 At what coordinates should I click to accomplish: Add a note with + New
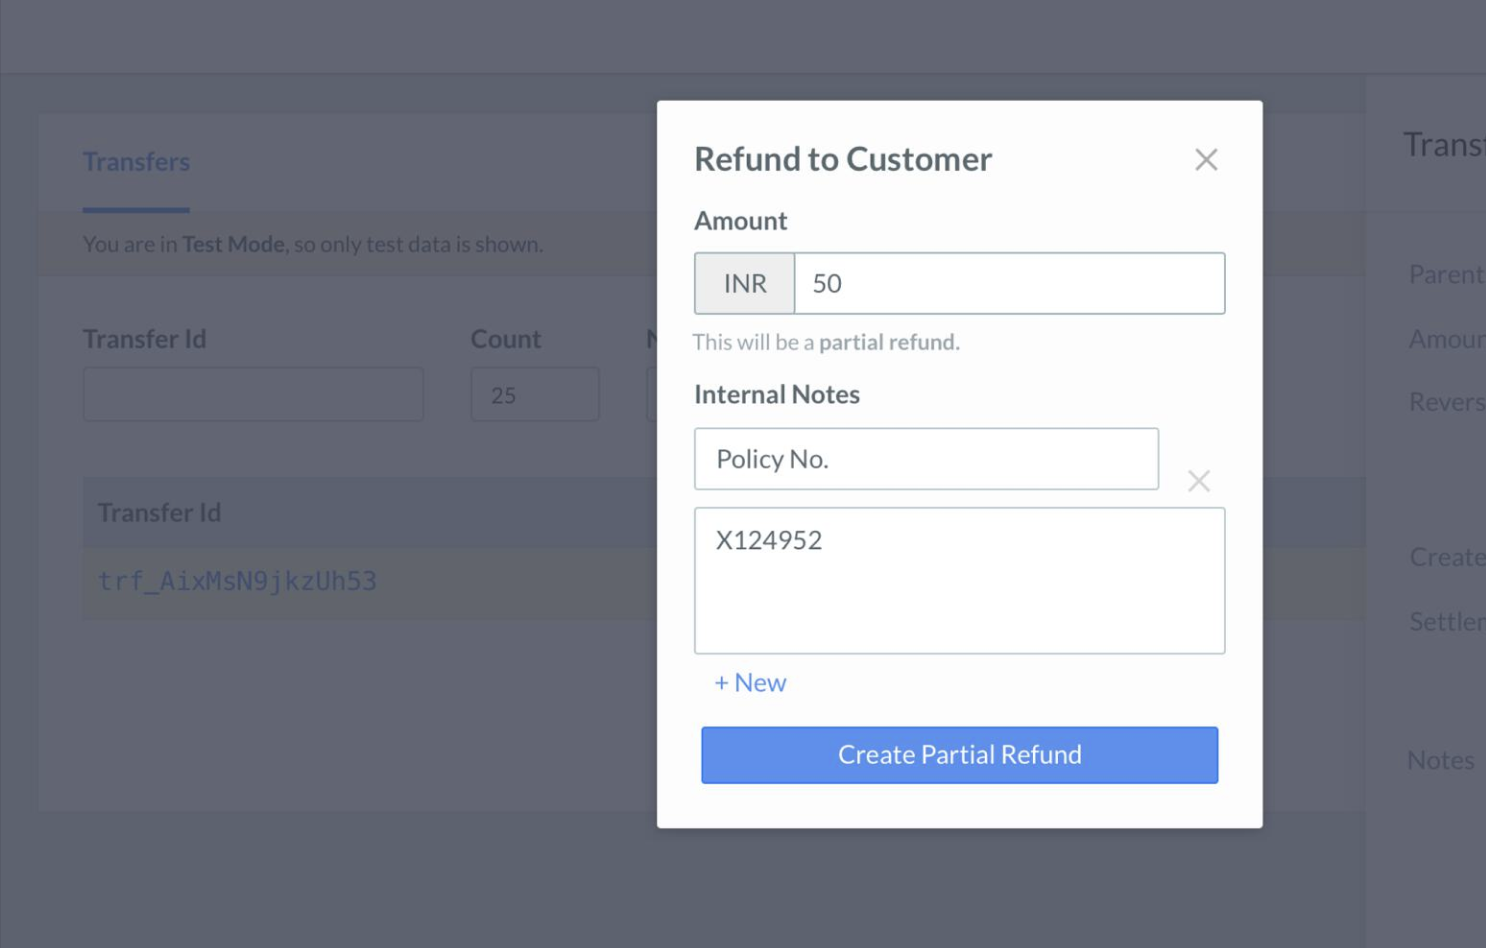[x=750, y=682]
